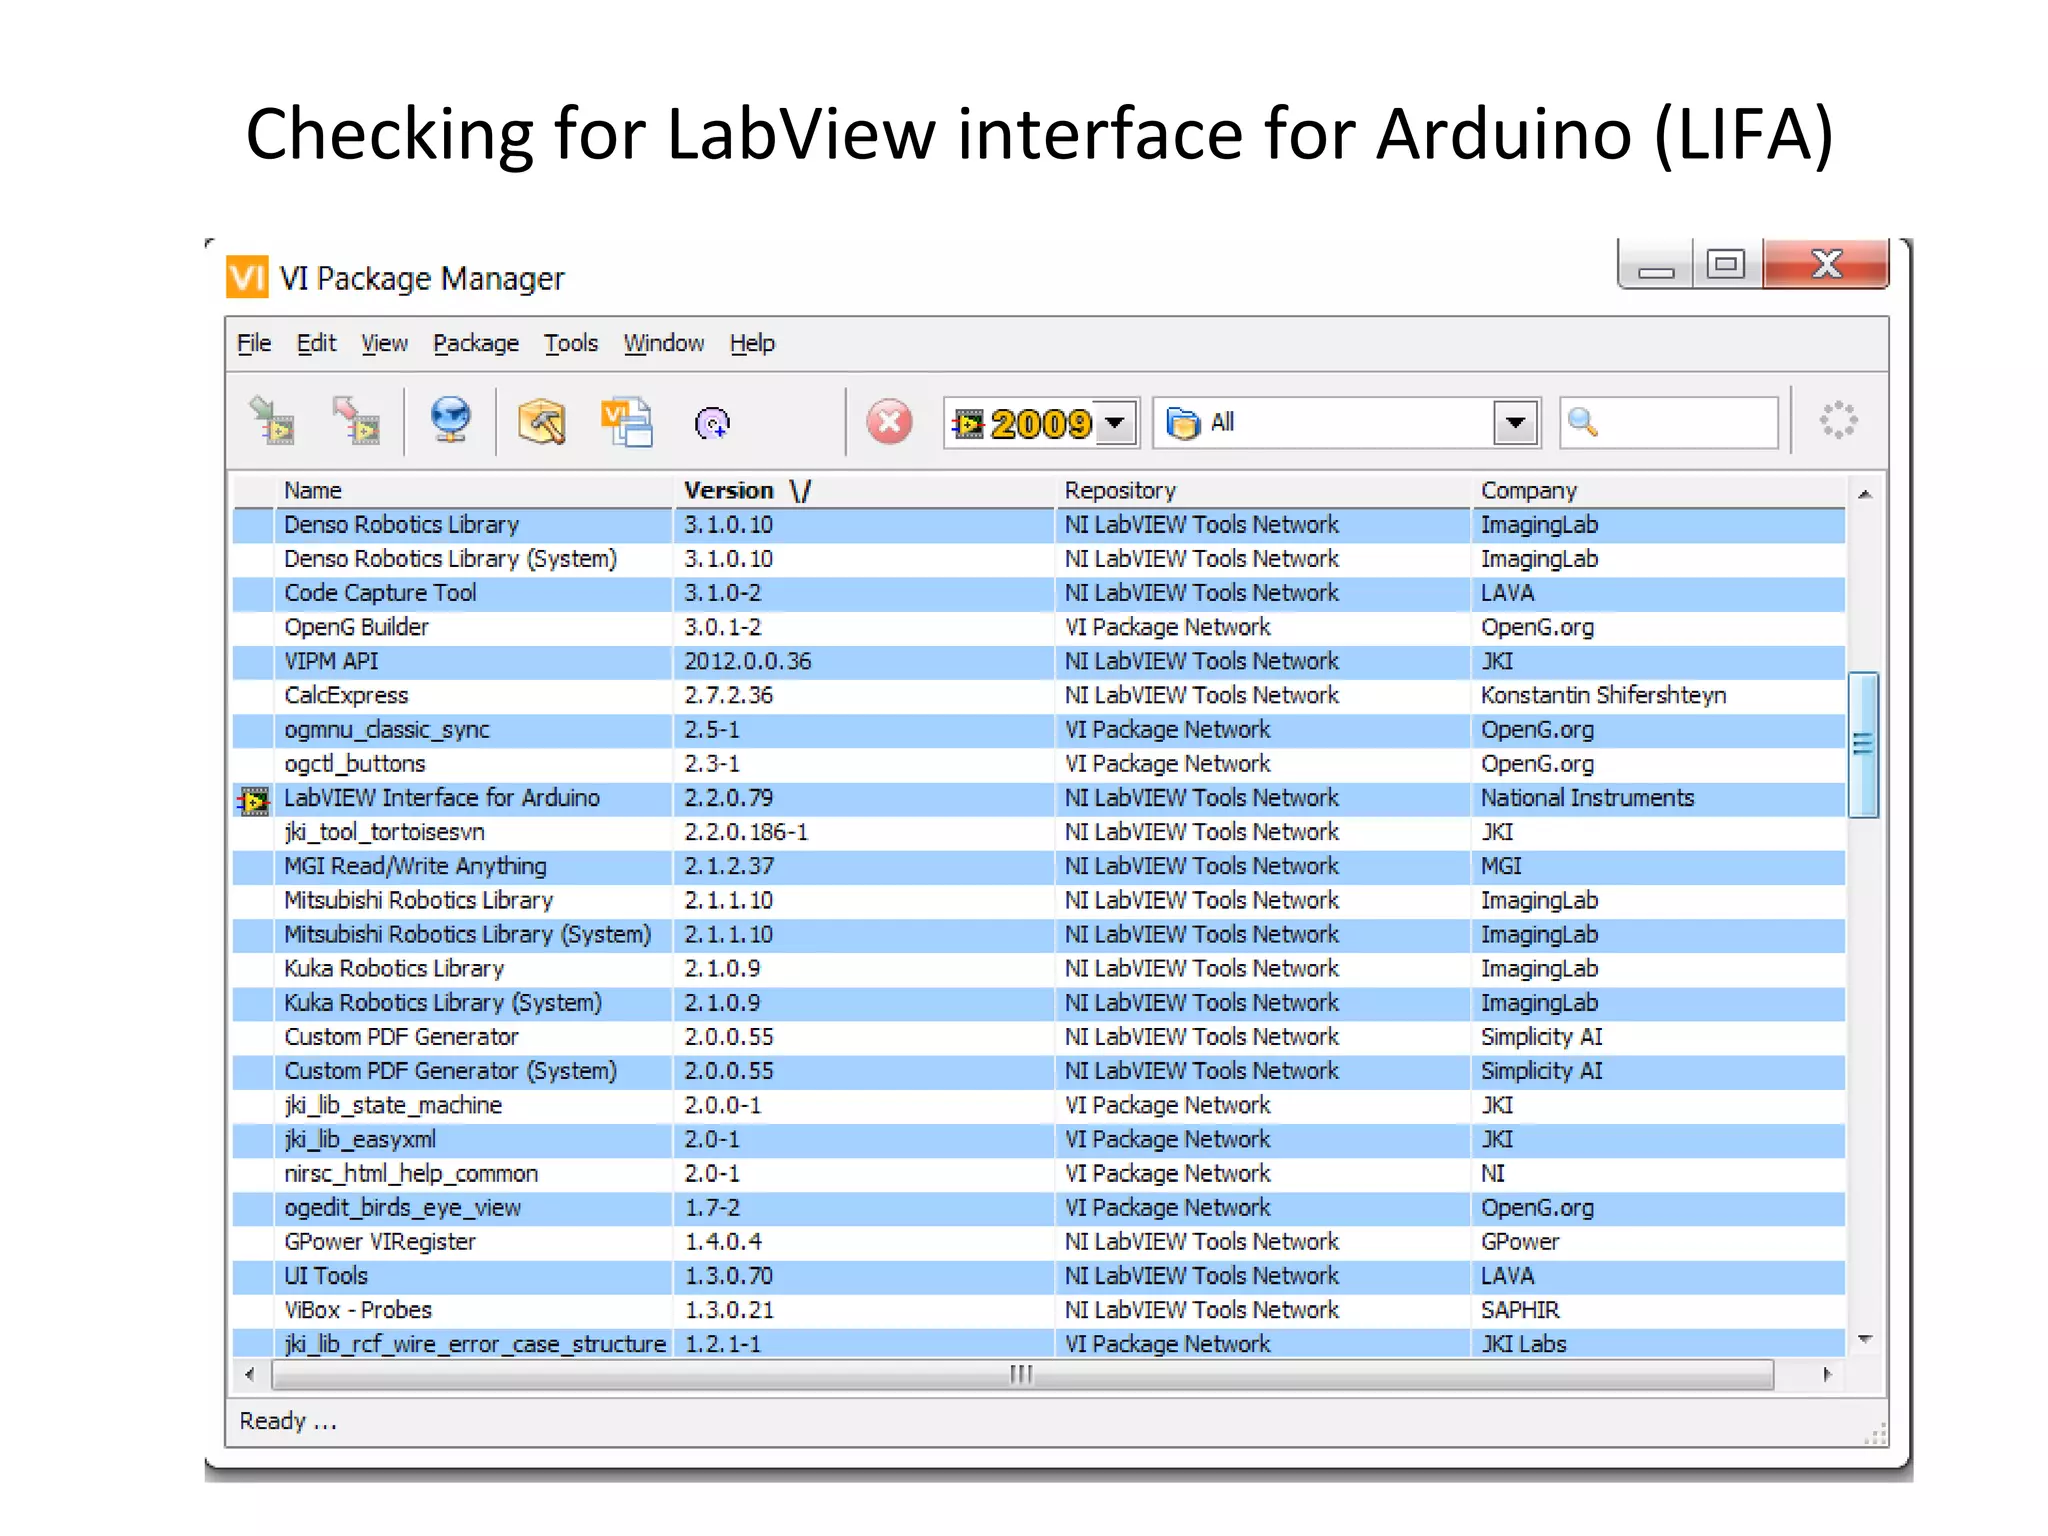This screenshot has width=2048, height=1536.
Task: Click the horizontal scrollbar thumb
Action: point(1022,1374)
